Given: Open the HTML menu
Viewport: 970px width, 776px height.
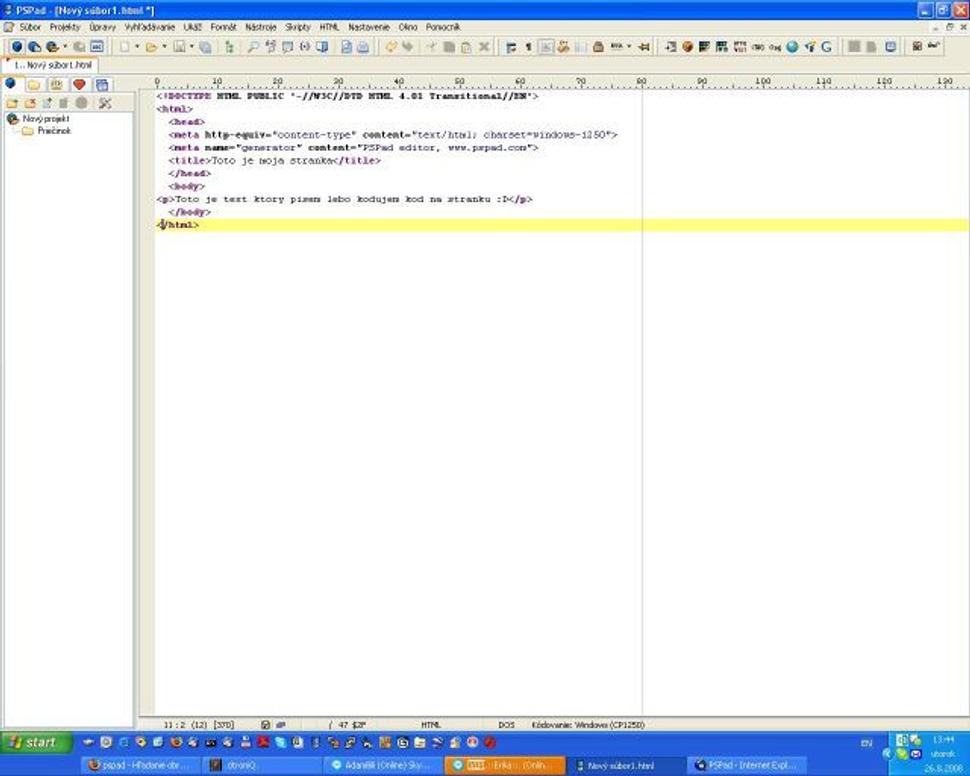Looking at the screenshot, I should point(329,27).
